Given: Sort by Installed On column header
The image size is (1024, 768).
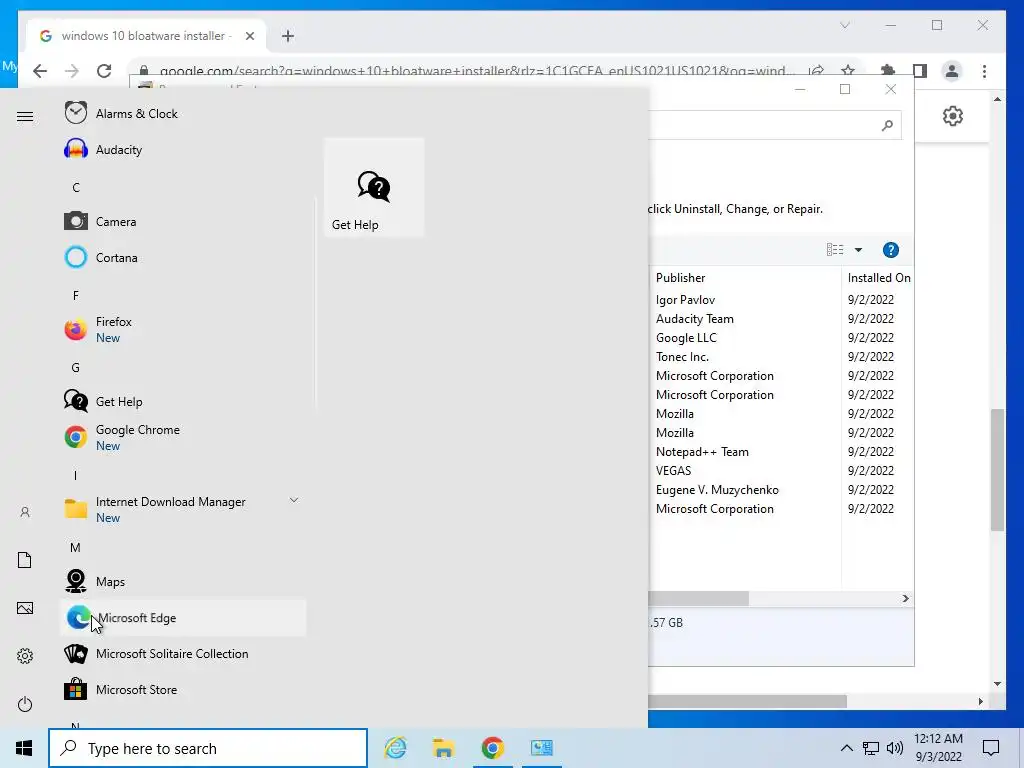Looking at the screenshot, I should coord(878,278).
